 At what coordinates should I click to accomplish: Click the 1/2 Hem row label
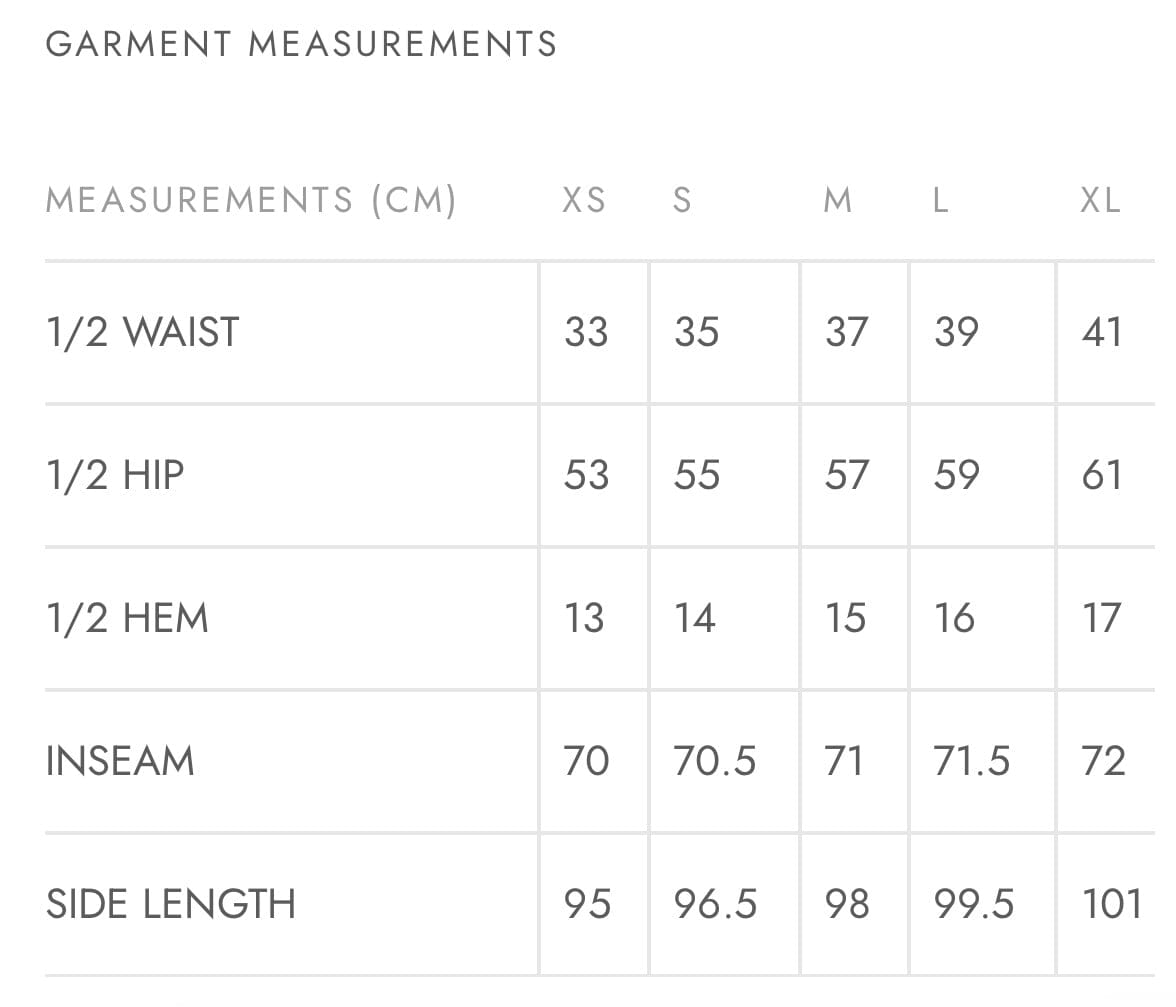[x=127, y=618]
